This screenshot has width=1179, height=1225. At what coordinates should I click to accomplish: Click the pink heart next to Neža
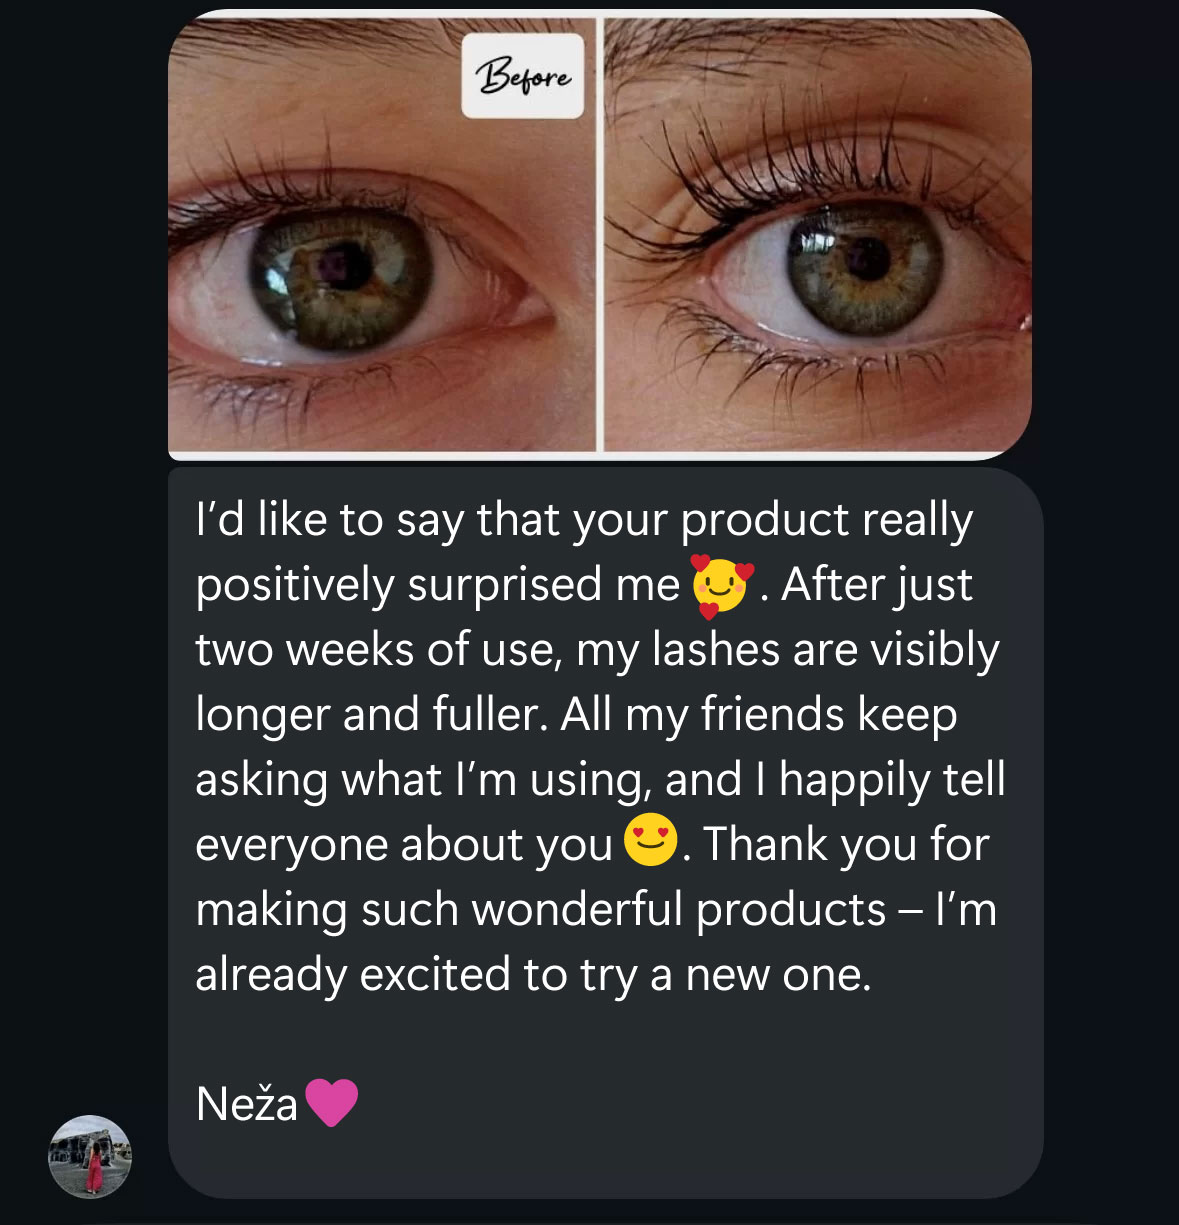(331, 1102)
